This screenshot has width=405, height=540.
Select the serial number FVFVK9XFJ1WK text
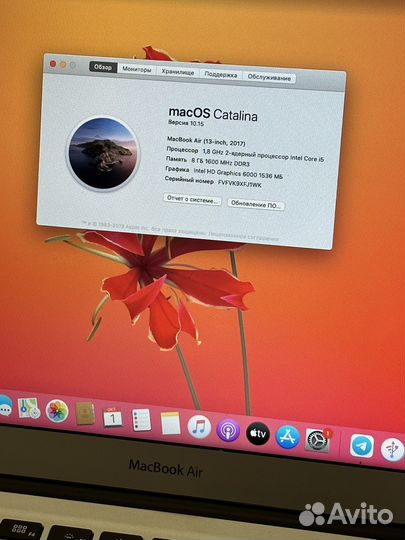240,184
